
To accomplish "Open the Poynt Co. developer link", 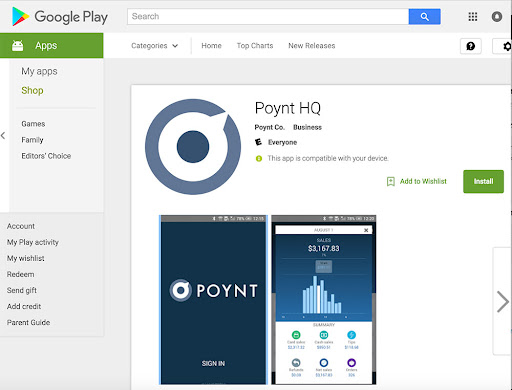I will [269, 127].
